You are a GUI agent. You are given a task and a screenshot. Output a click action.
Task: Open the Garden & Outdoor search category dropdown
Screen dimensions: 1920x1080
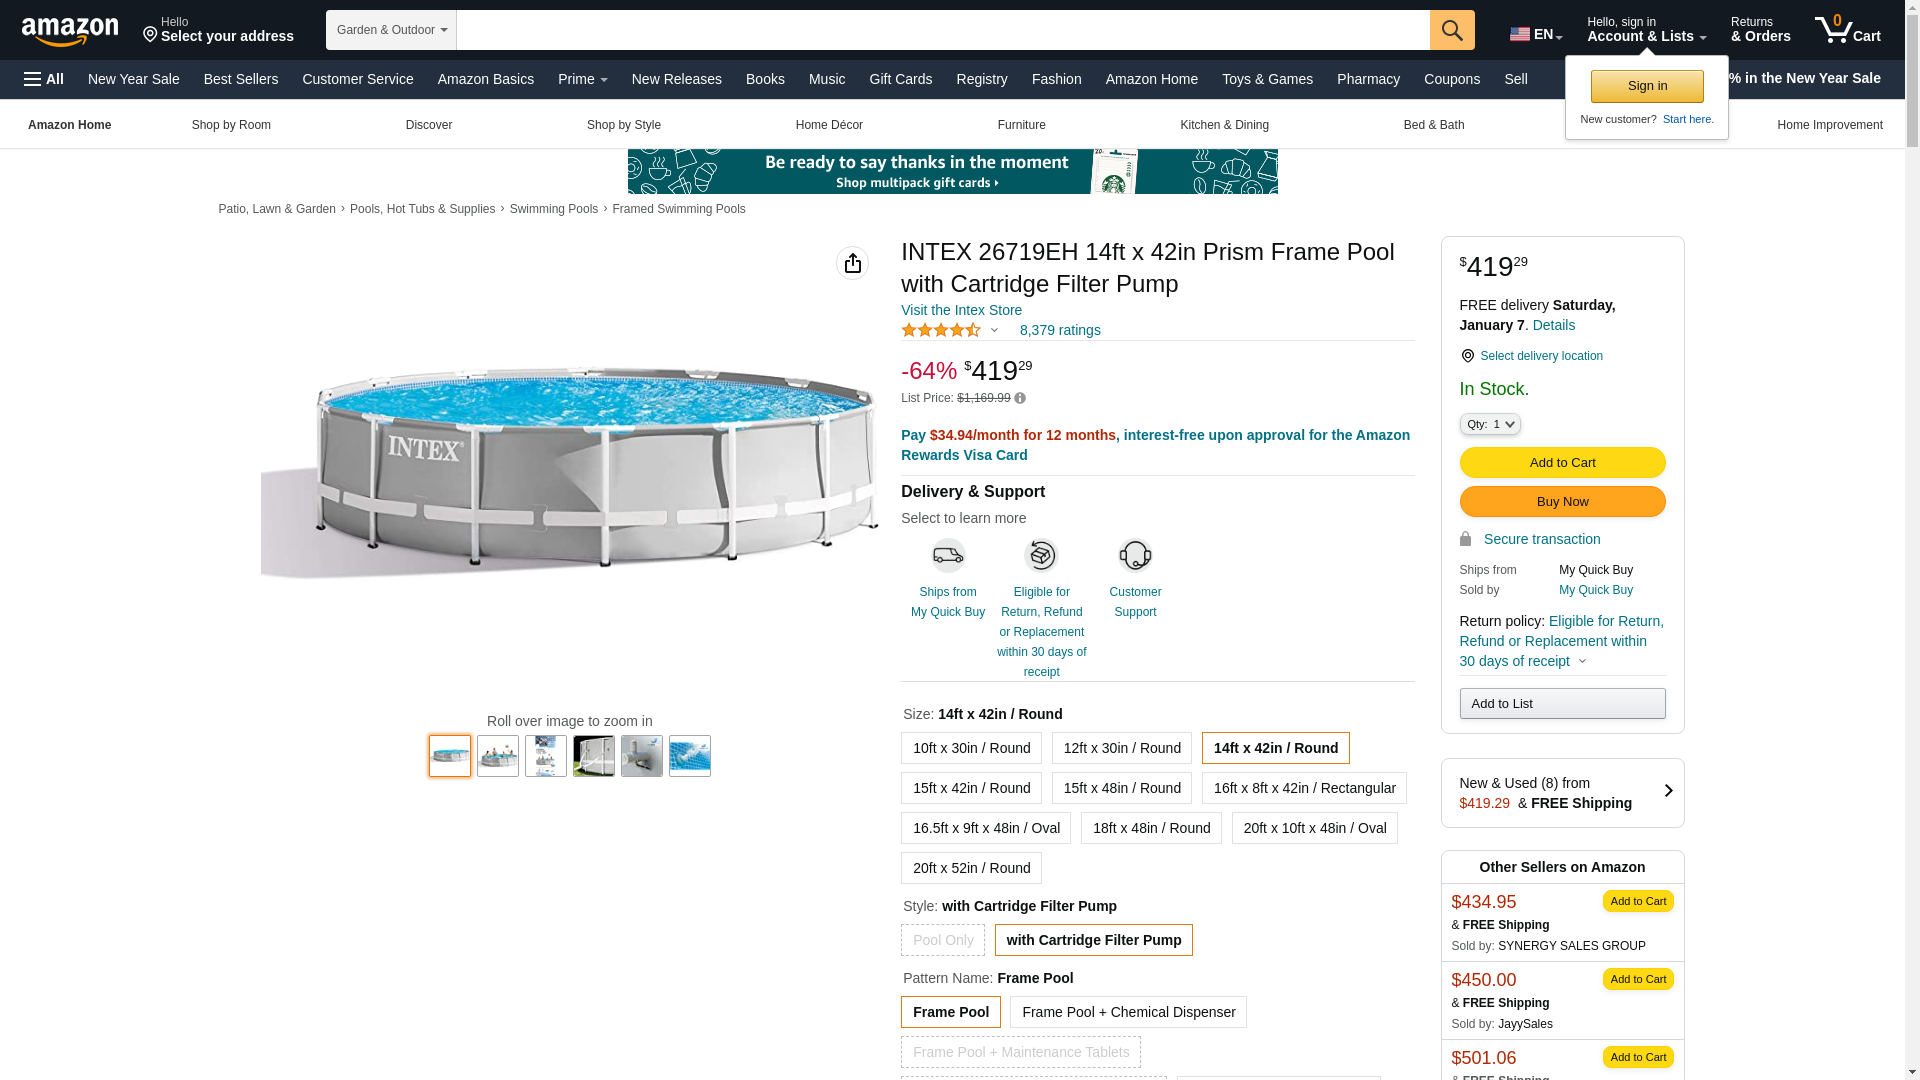[x=391, y=30]
